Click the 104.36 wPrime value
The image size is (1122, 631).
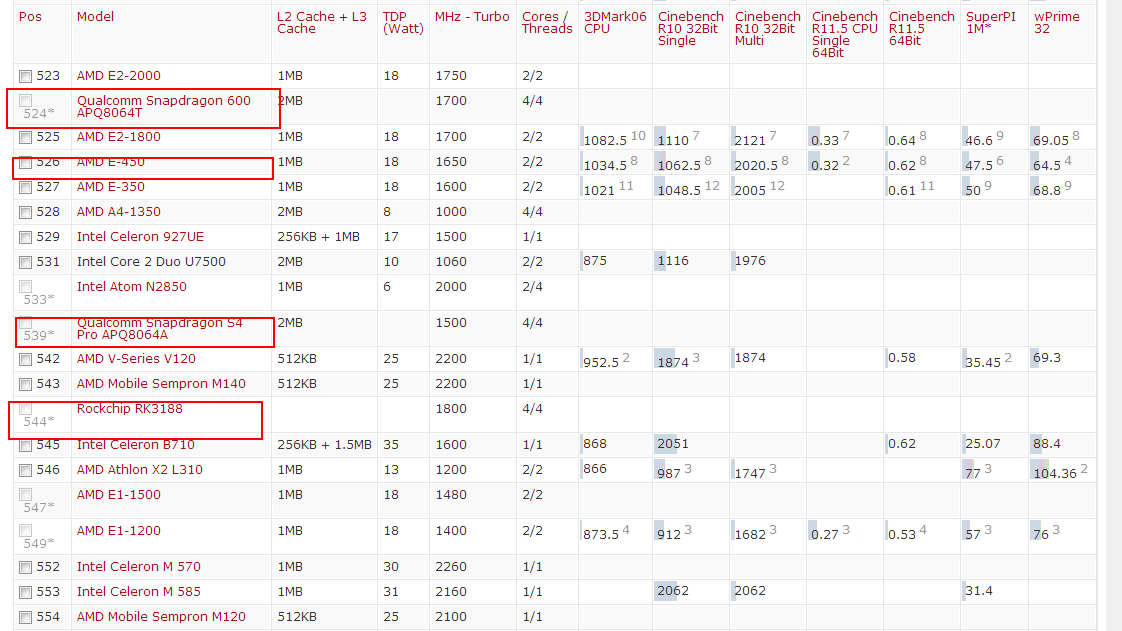click(x=1055, y=474)
